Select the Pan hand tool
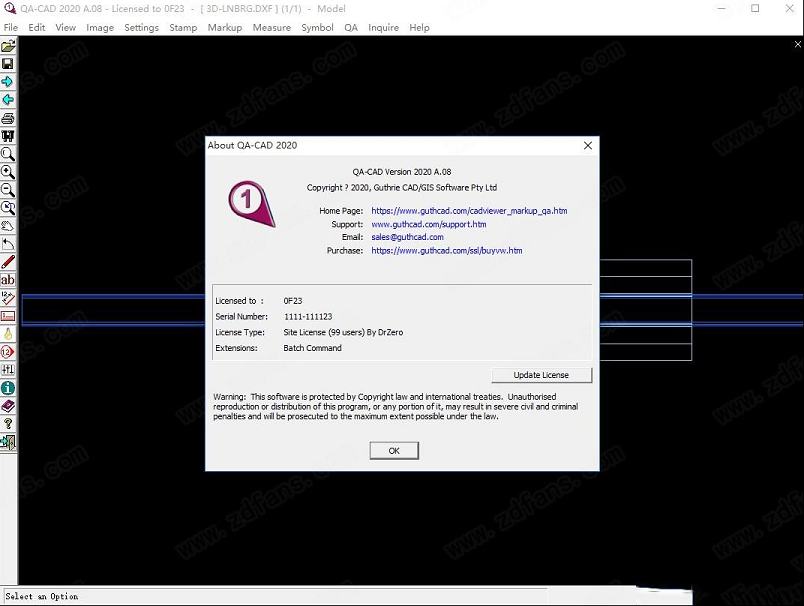This screenshot has height=606, width=804. [x=8, y=226]
